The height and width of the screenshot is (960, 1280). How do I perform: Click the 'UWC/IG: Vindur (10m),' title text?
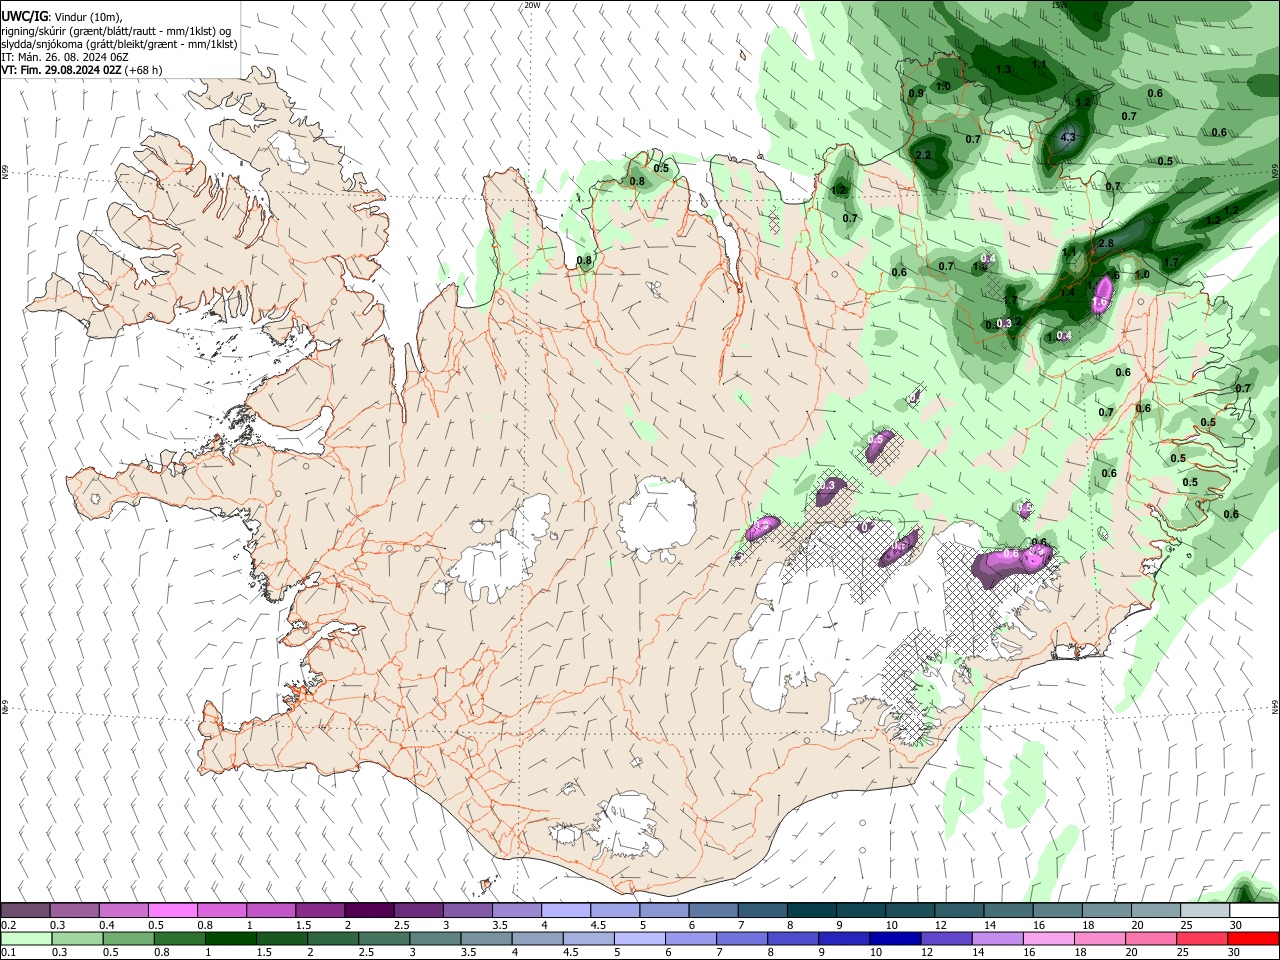(x=61, y=16)
